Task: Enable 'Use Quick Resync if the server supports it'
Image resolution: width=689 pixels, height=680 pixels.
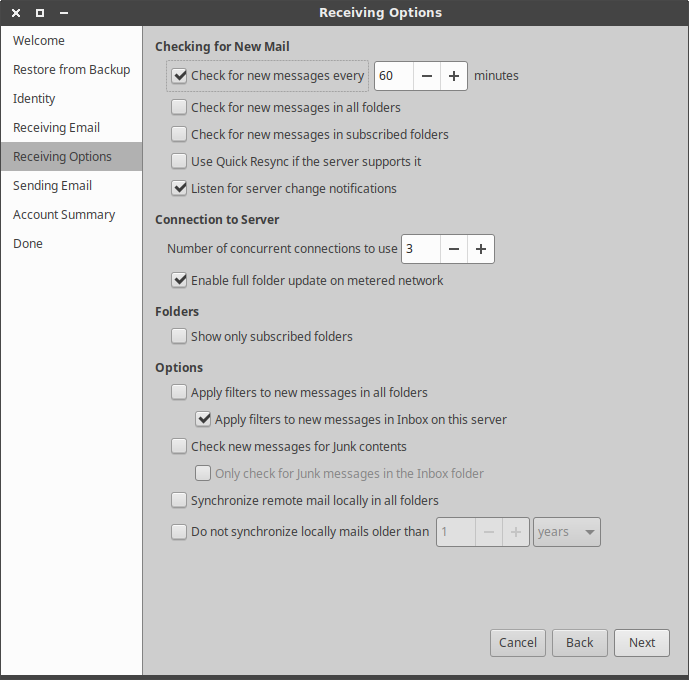Action: tap(180, 162)
